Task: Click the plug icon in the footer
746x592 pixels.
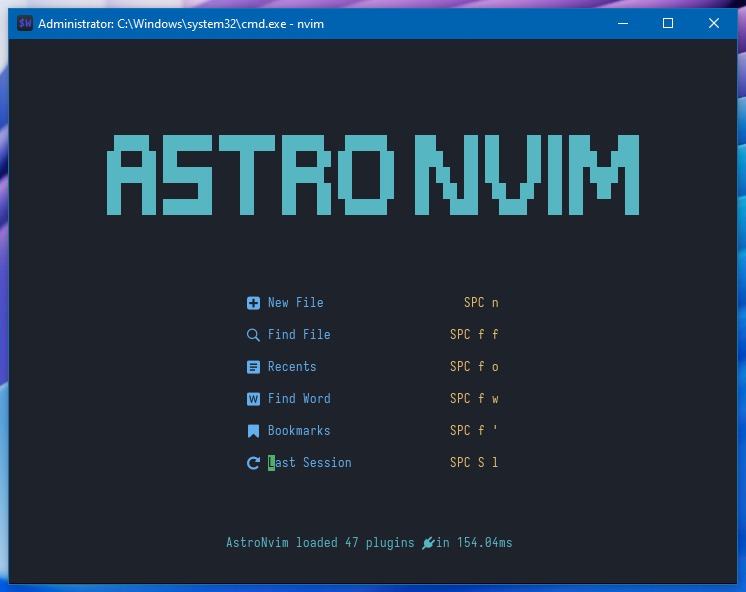Action: [x=428, y=543]
